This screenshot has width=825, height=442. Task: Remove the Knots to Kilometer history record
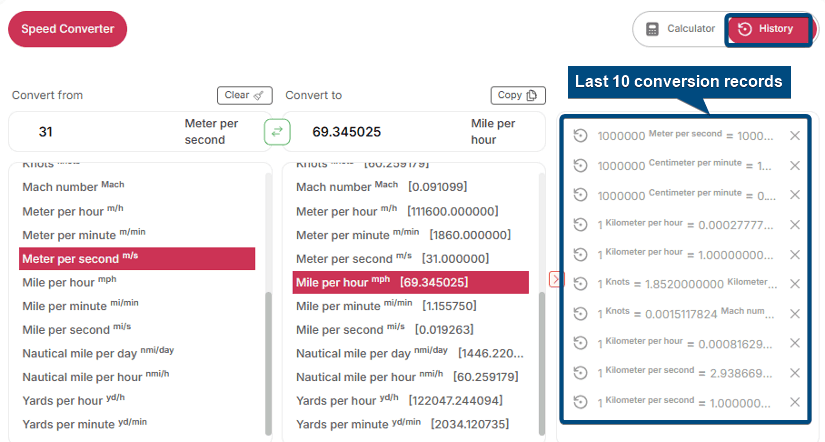795,283
